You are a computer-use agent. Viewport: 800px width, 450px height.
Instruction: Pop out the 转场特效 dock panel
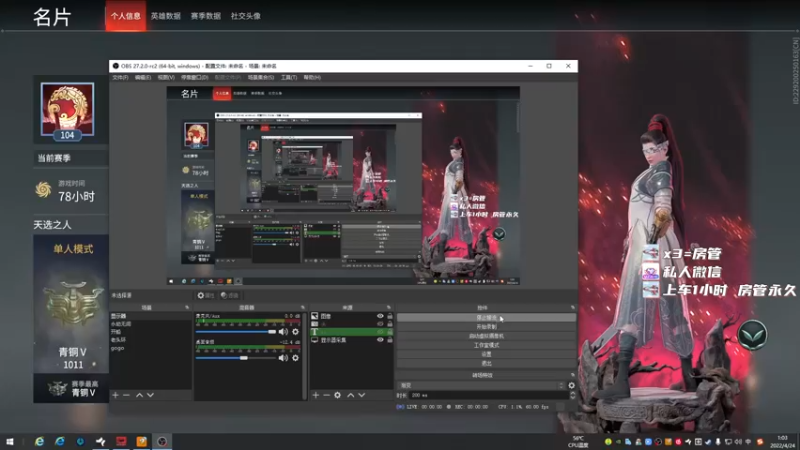572,375
